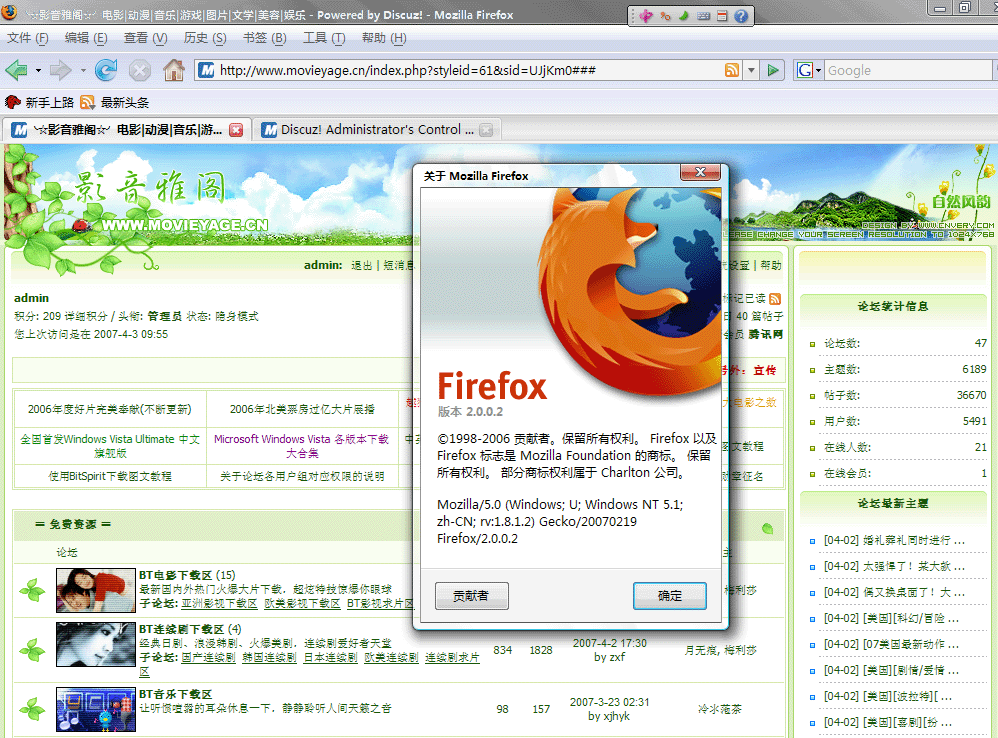This screenshot has height=738, width=998.
Task: Open the 最新头条 live bookmark feed
Action: tap(115, 102)
